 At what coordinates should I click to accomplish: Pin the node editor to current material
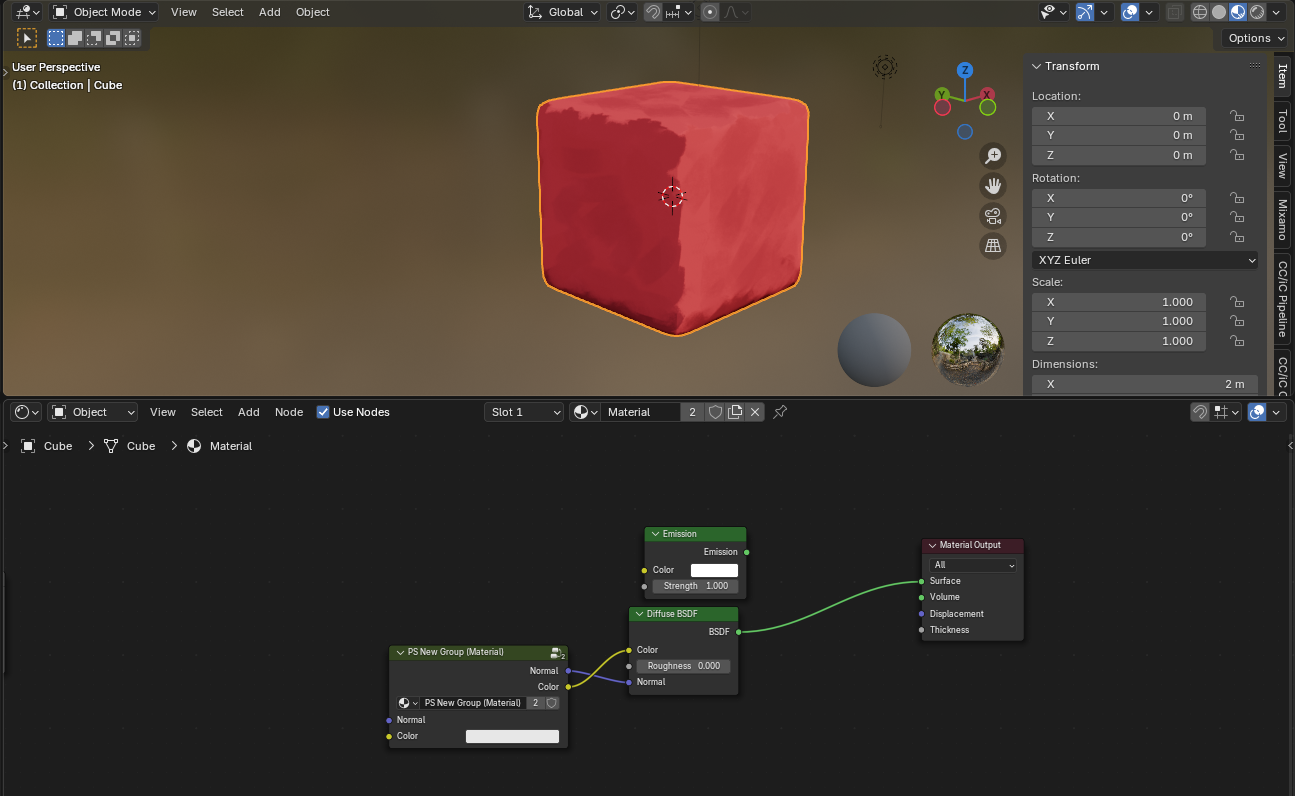(x=780, y=412)
